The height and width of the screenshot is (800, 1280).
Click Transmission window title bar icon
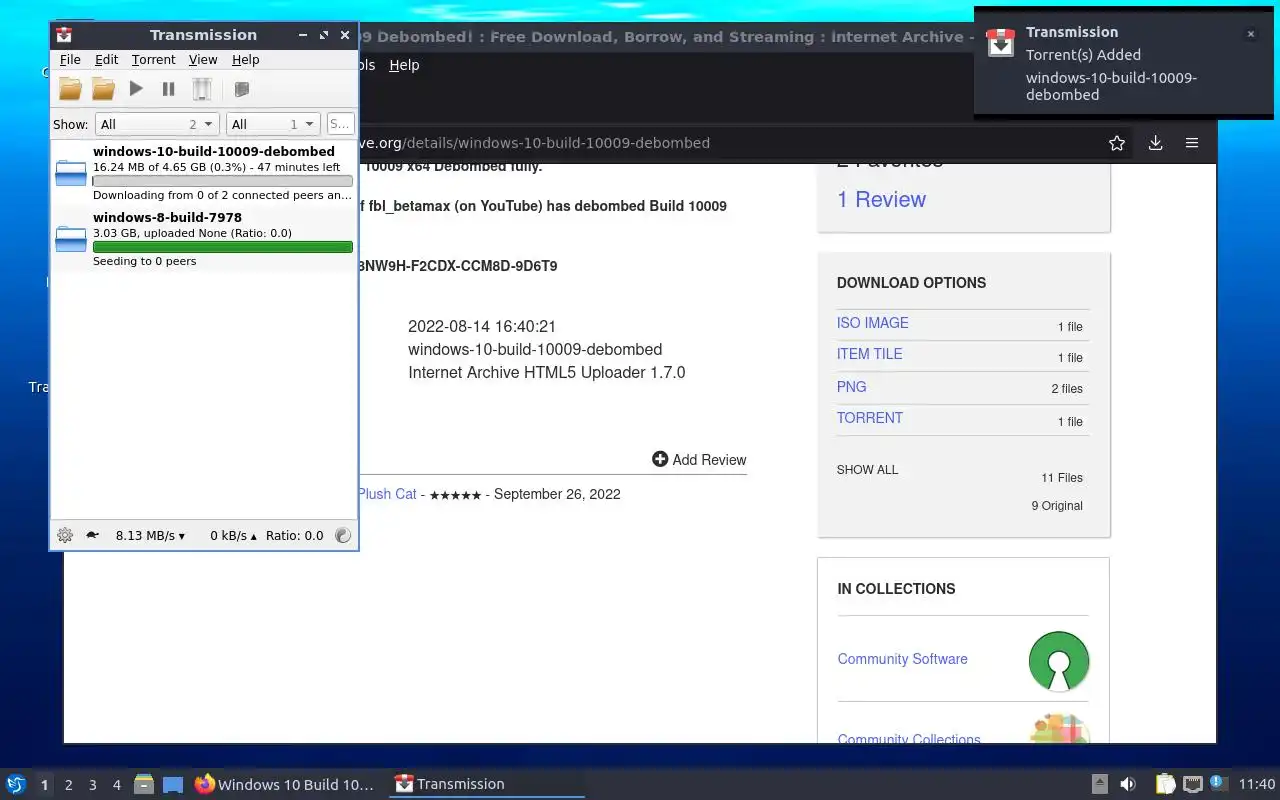point(64,35)
